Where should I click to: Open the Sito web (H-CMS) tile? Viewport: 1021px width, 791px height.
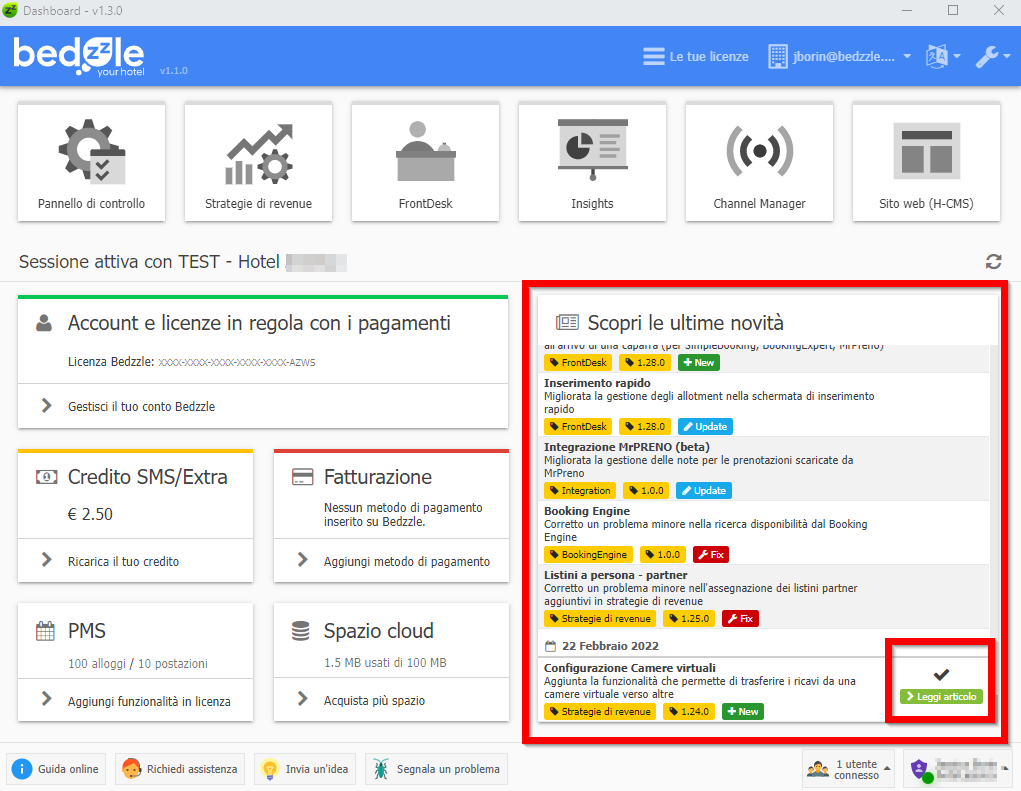tap(926, 162)
